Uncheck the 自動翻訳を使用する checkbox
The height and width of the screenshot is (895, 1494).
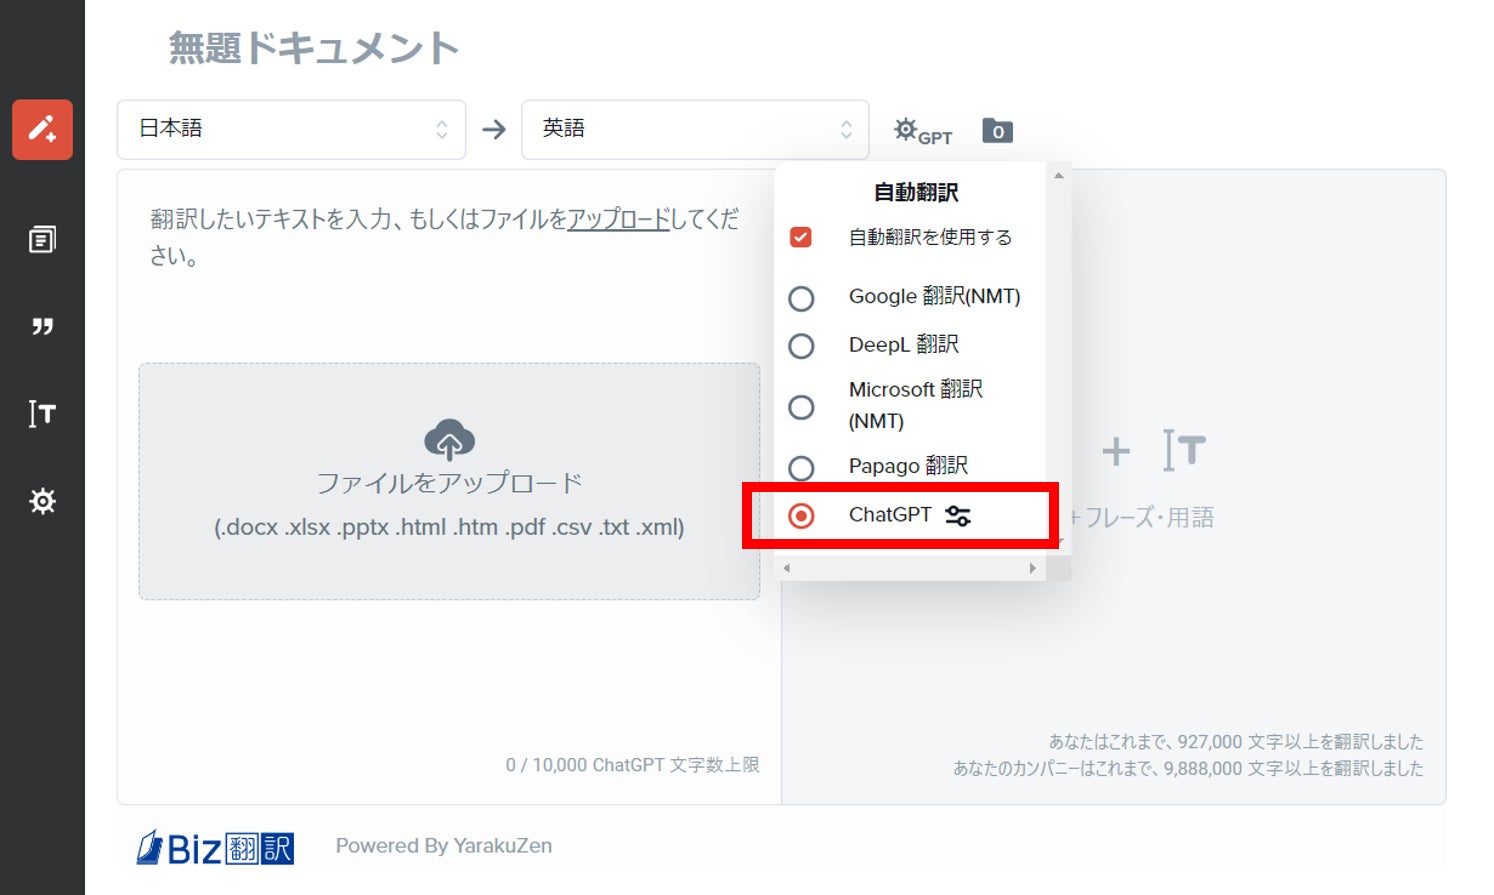800,237
